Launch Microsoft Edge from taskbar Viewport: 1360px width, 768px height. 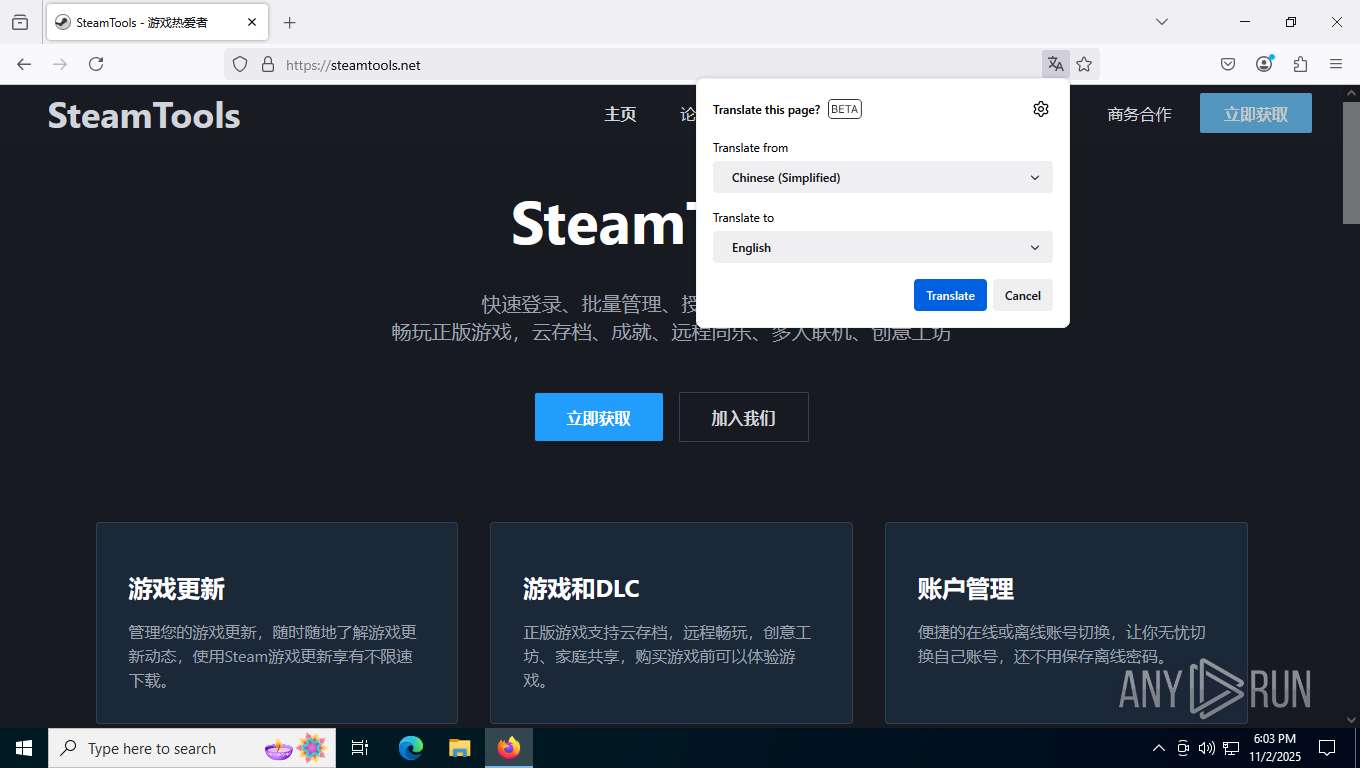[410, 748]
